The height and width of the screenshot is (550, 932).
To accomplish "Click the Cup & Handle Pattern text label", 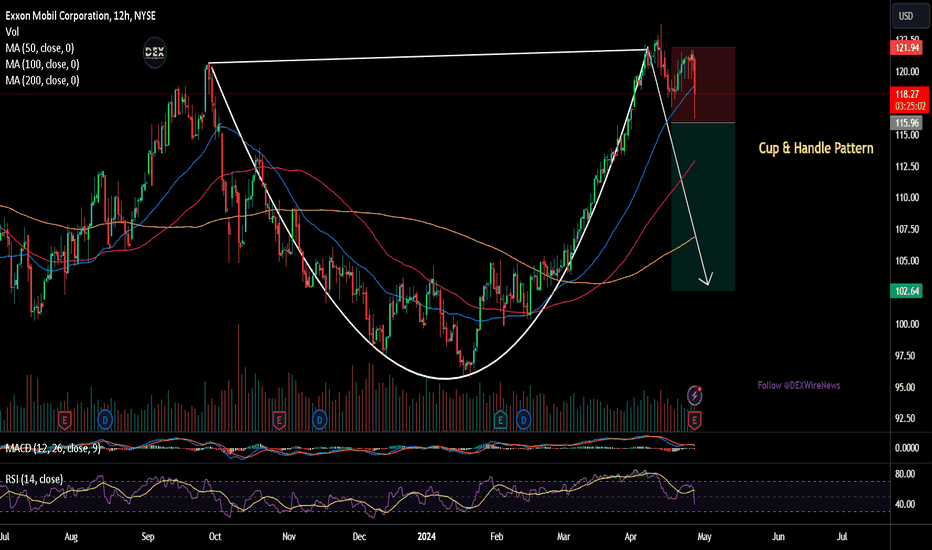I will click(816, 148).
